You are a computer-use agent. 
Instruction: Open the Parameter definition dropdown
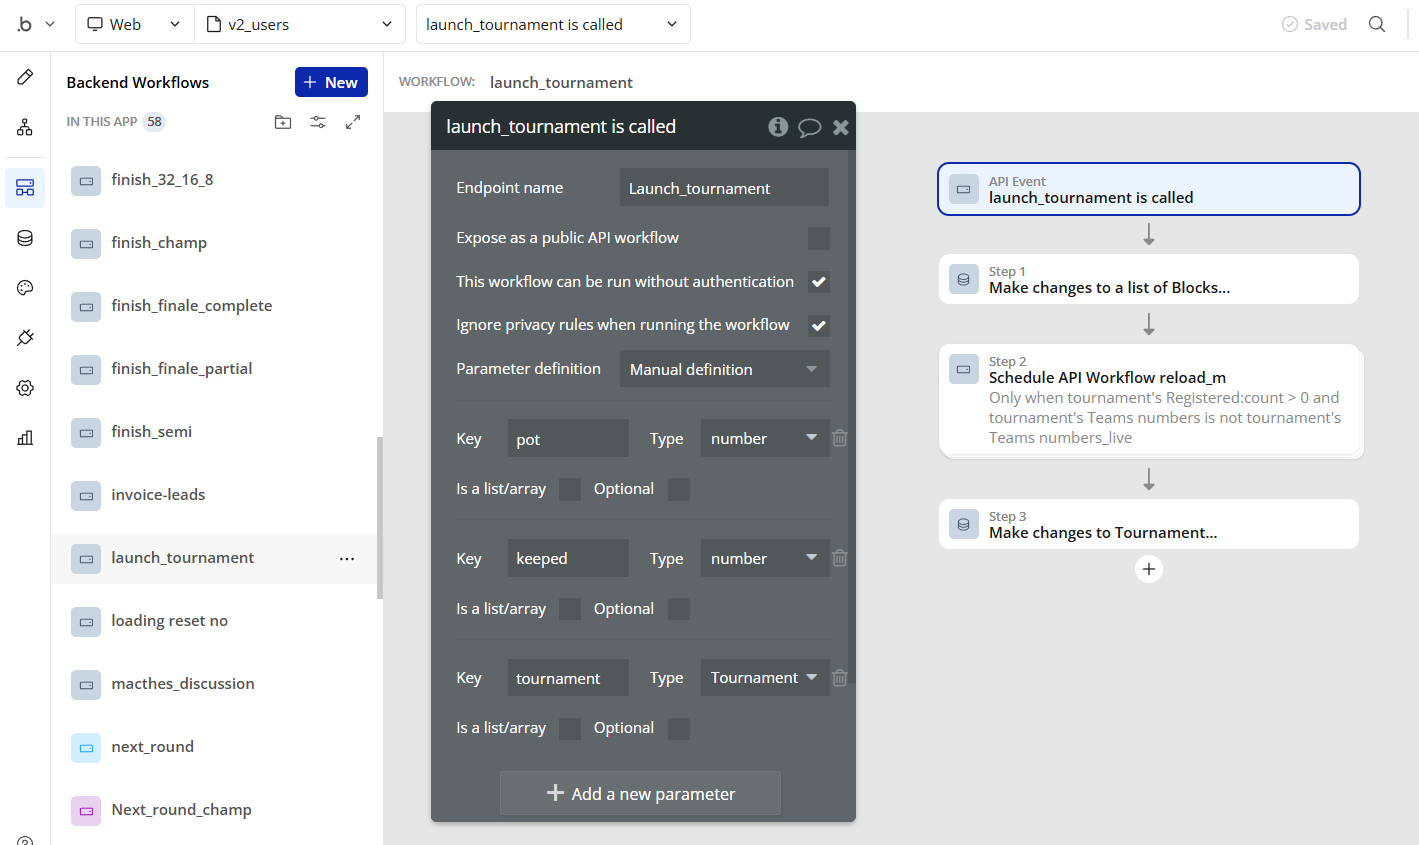coord(724,369)
